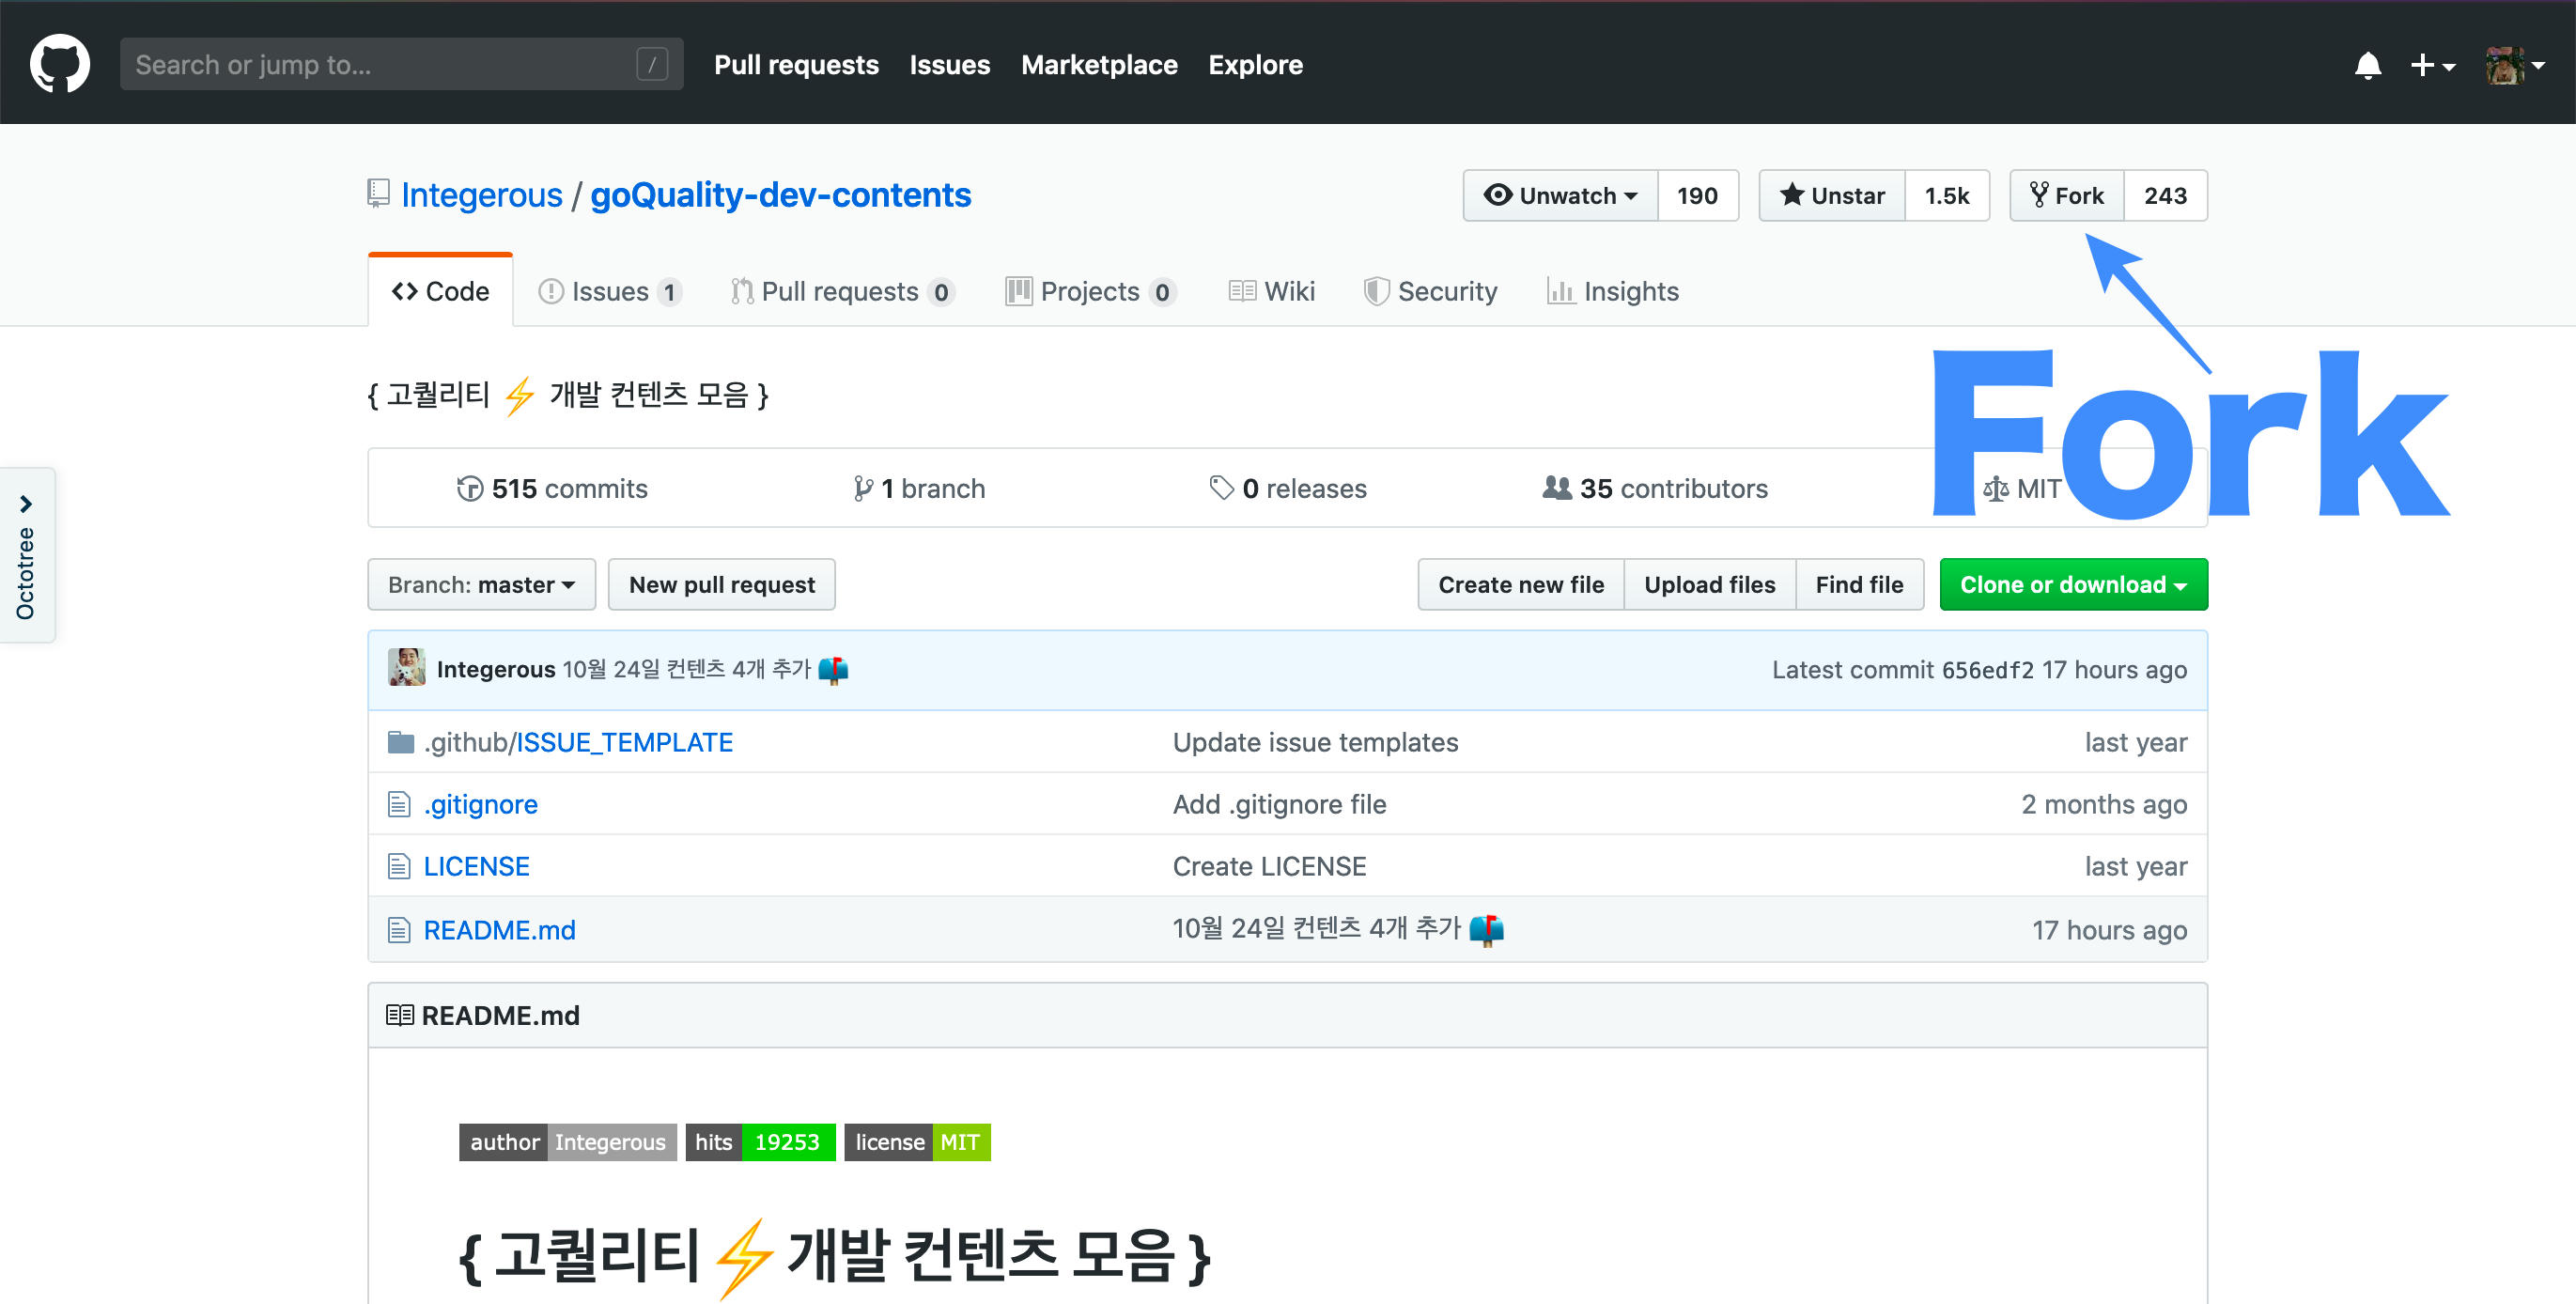
Task: Open the plus create-new dropdown
Action: pos(2431,66)
